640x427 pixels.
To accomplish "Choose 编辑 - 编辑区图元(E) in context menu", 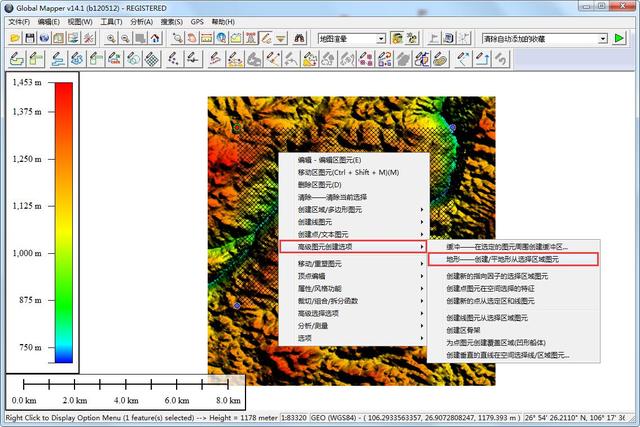I will [353, 160].
